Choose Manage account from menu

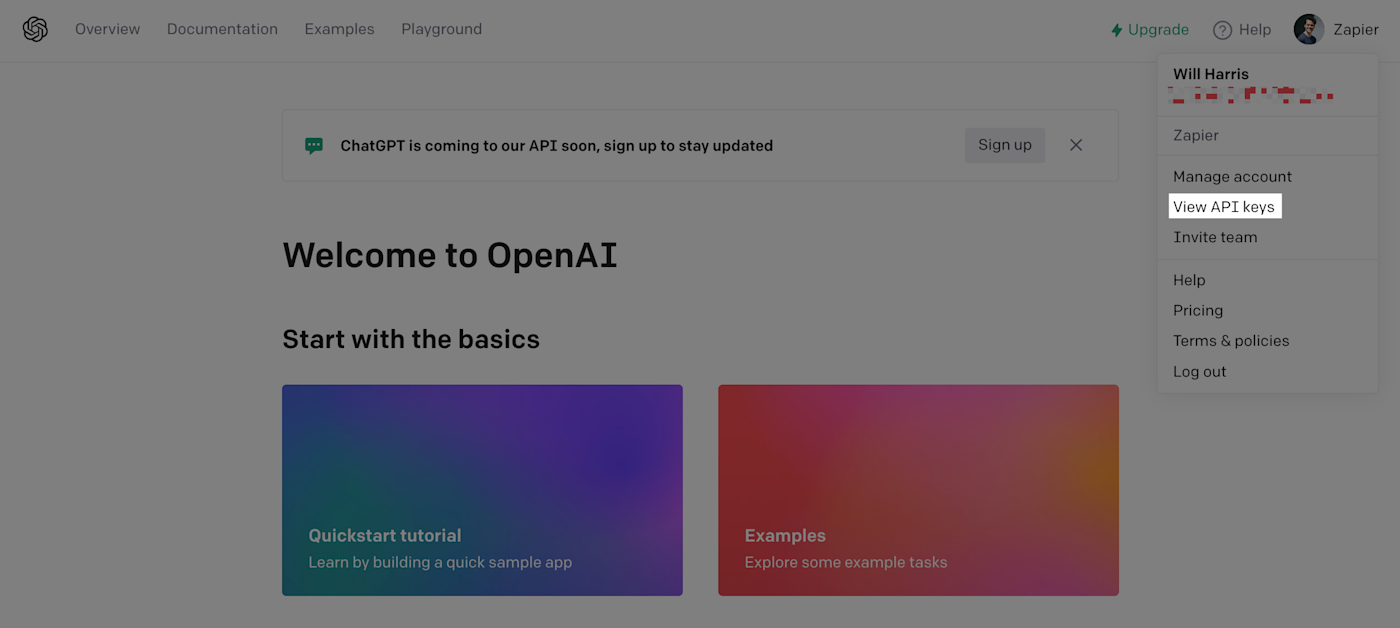coord(1232,177)
